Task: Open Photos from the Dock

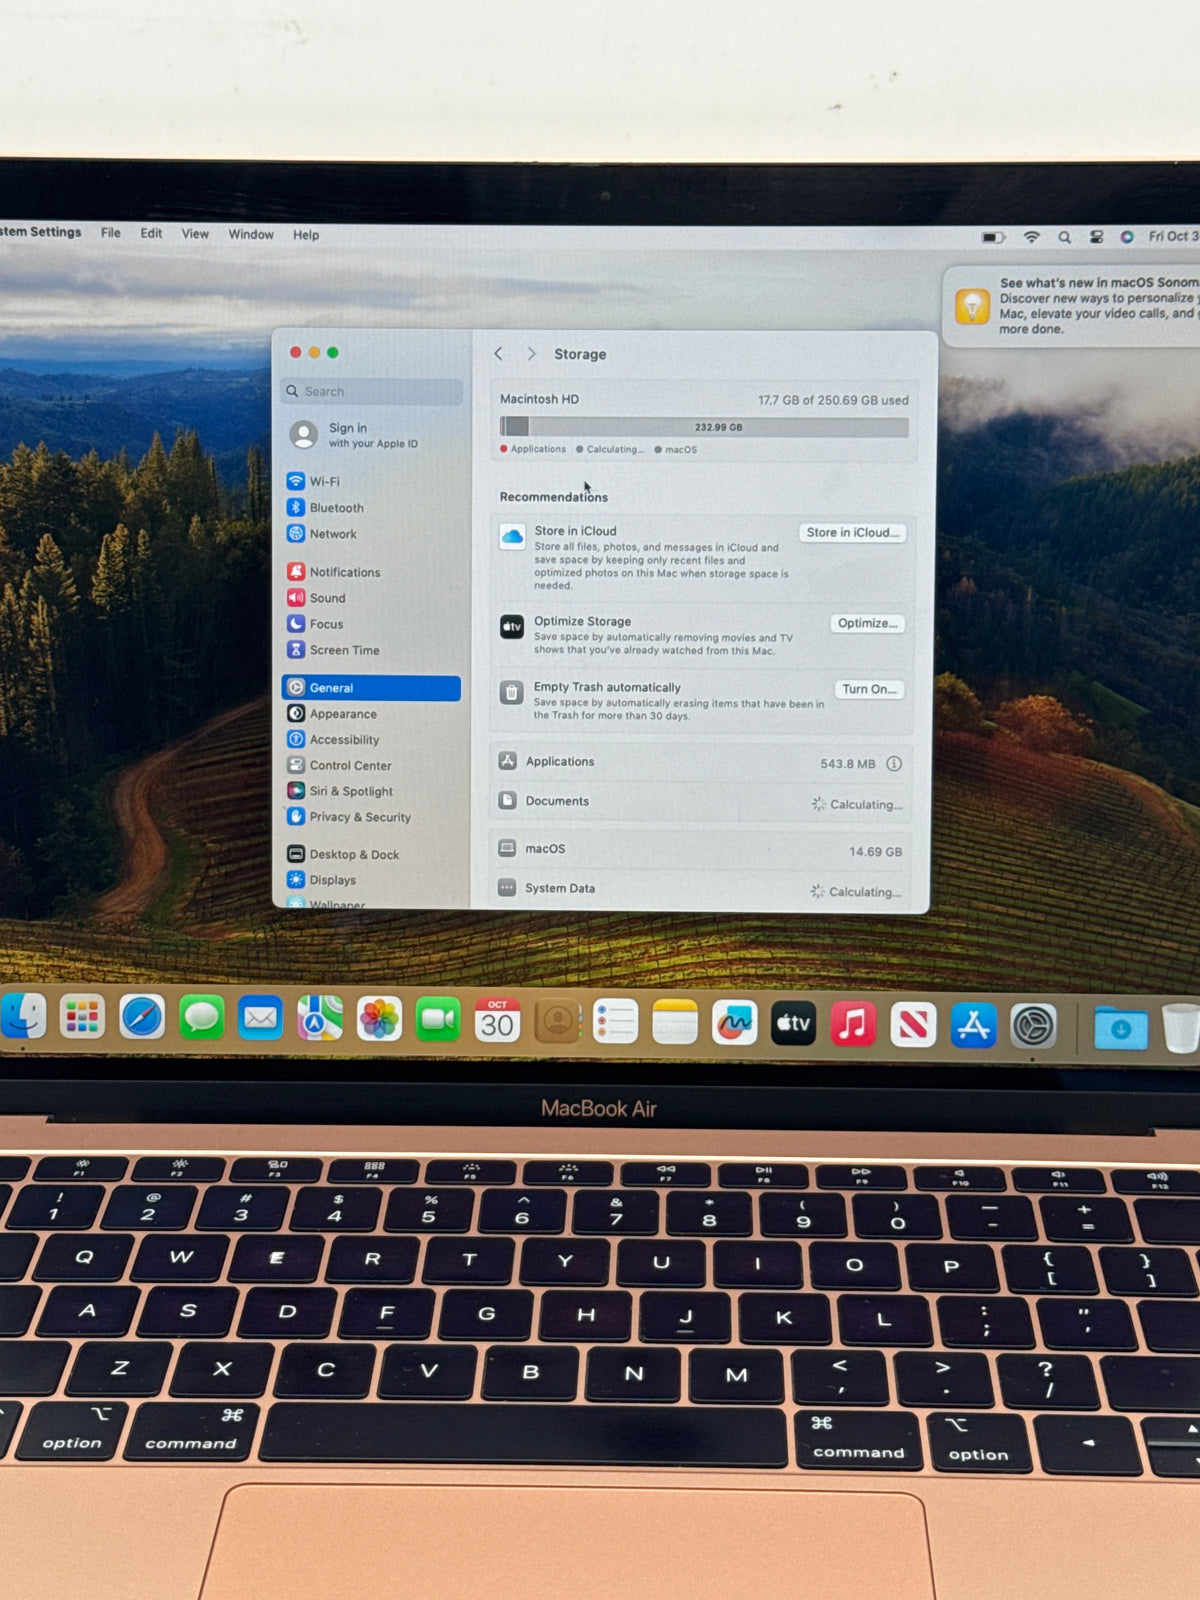Action: [x=379, y=1020]
